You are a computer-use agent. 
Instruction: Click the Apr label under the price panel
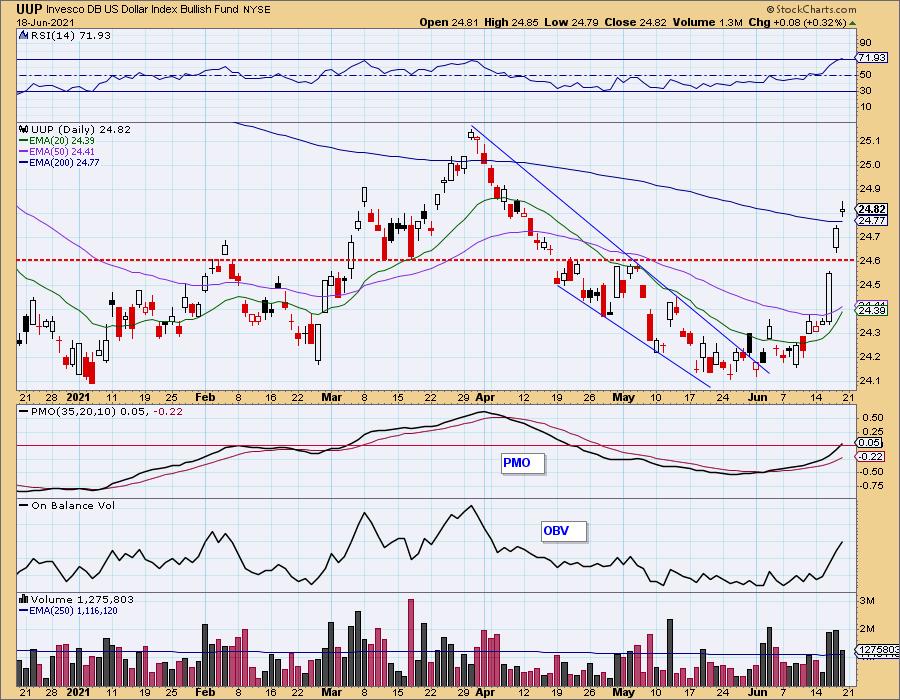(x=485, y=397)
